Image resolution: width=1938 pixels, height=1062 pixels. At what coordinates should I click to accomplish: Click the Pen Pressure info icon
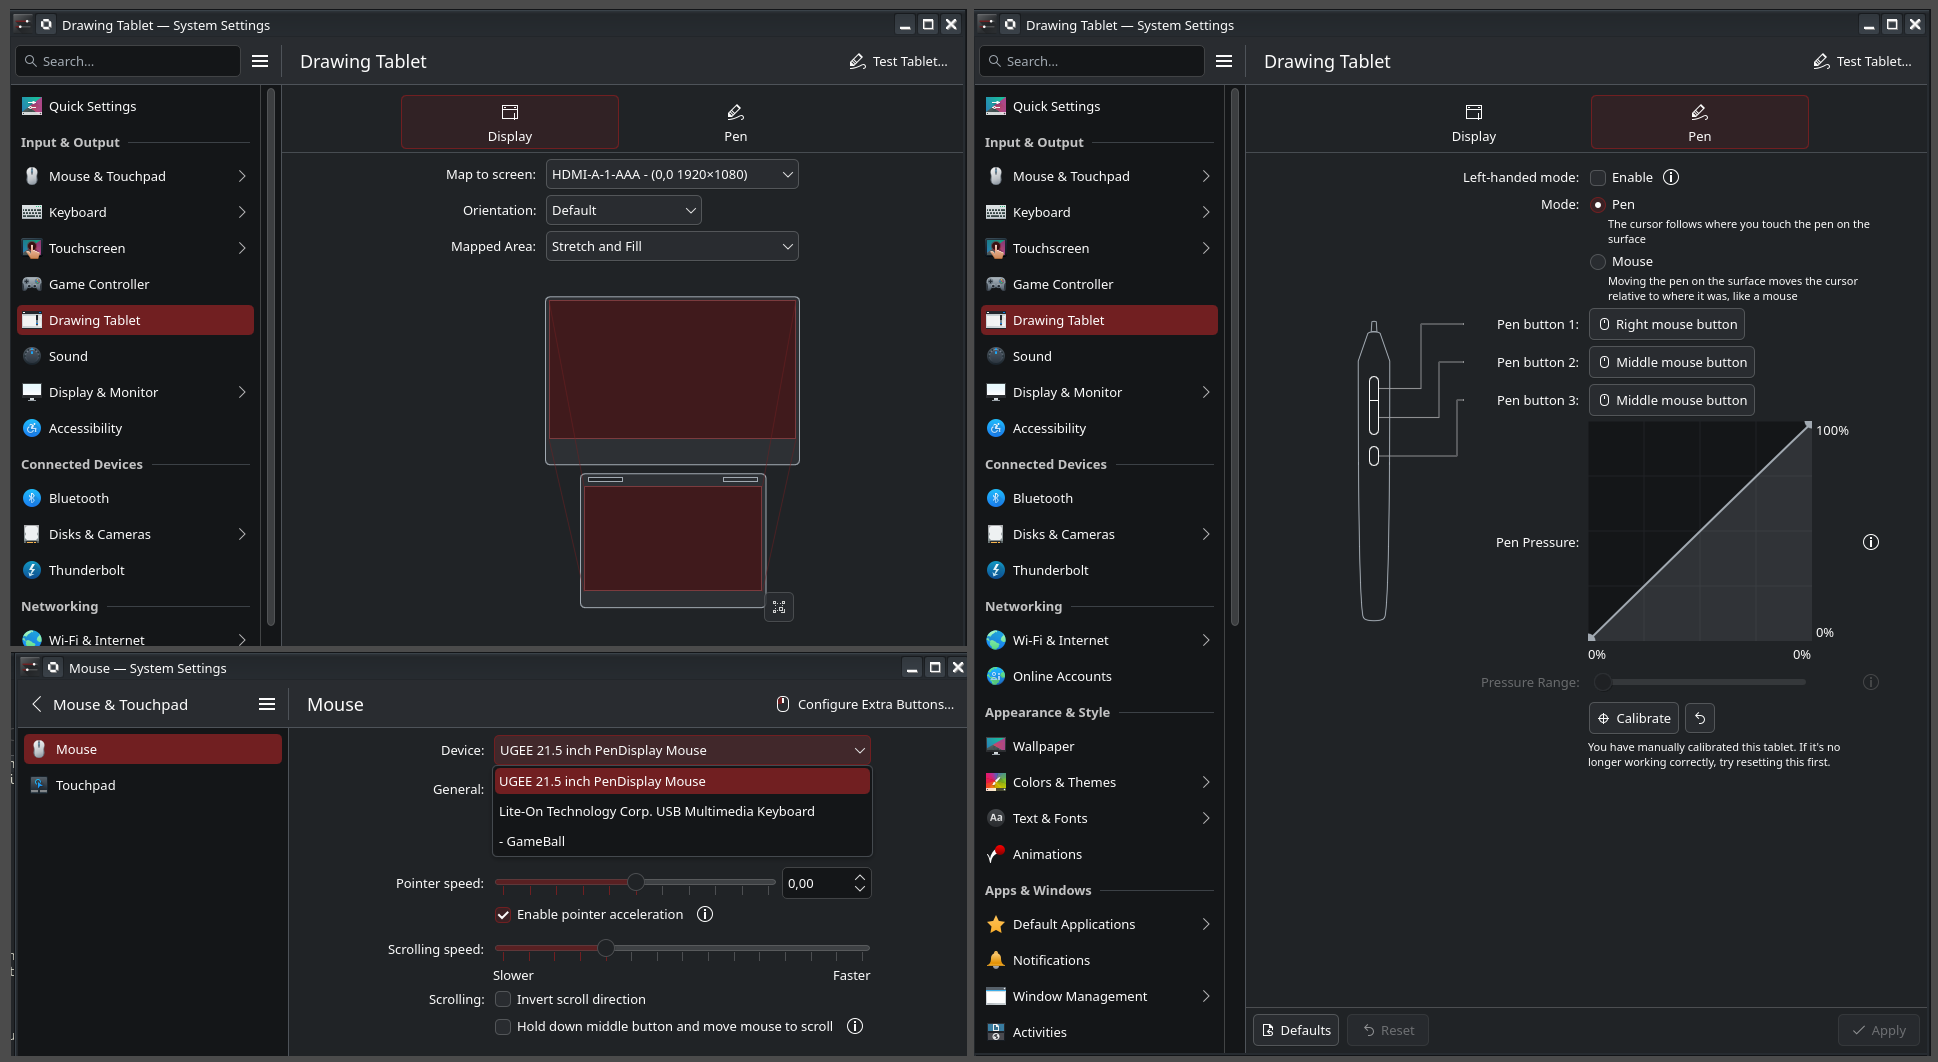(x=1870, y=542)
